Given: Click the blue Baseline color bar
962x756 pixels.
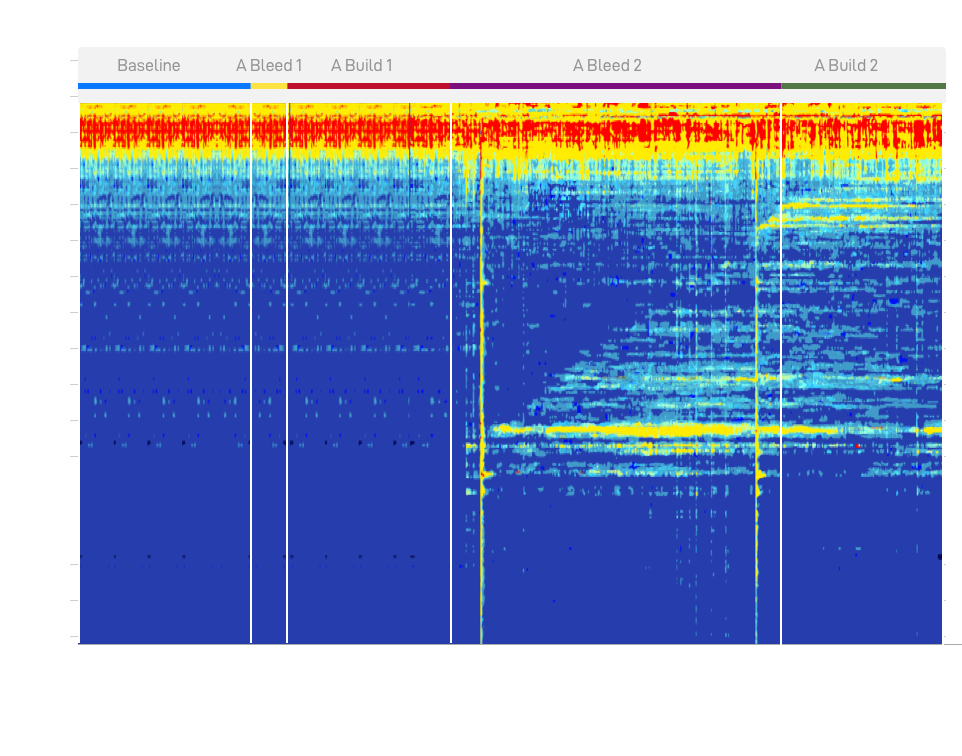Looking at the screenshot, I should click(164, 86).
